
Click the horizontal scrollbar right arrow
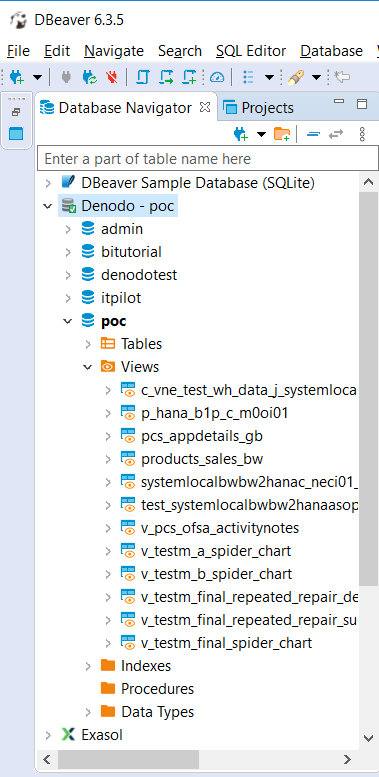[x=347, y=759]
